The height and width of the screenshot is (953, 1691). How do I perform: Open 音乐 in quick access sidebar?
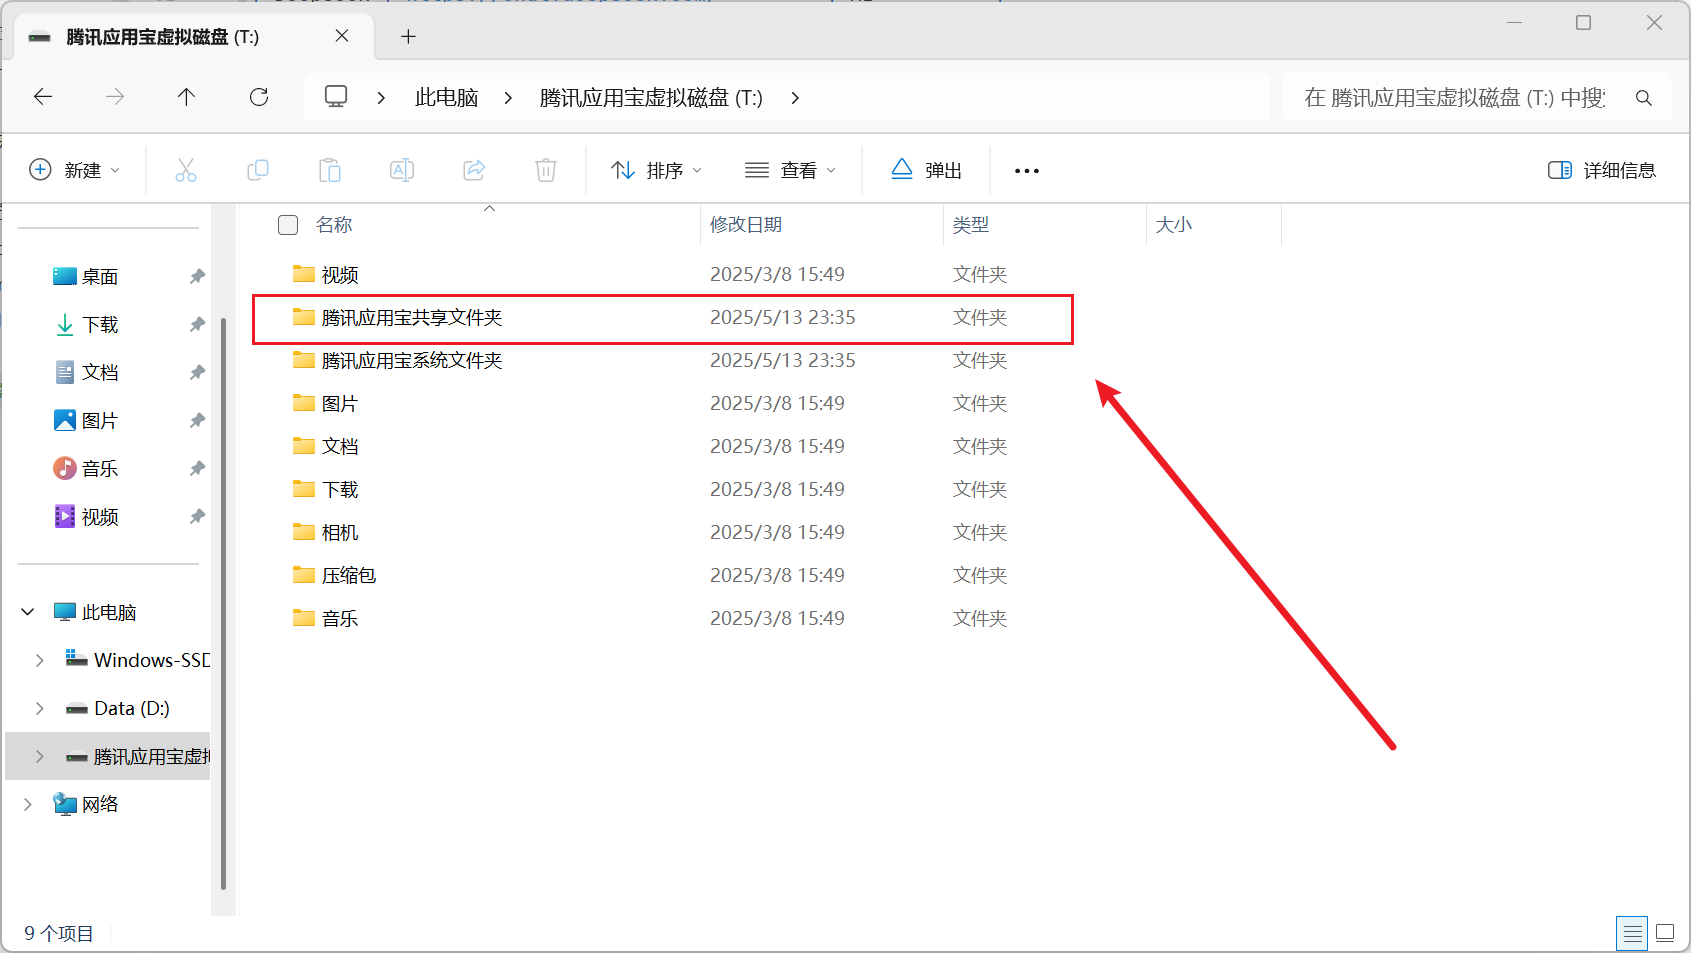pyautogui.click(x=100, y=469)
